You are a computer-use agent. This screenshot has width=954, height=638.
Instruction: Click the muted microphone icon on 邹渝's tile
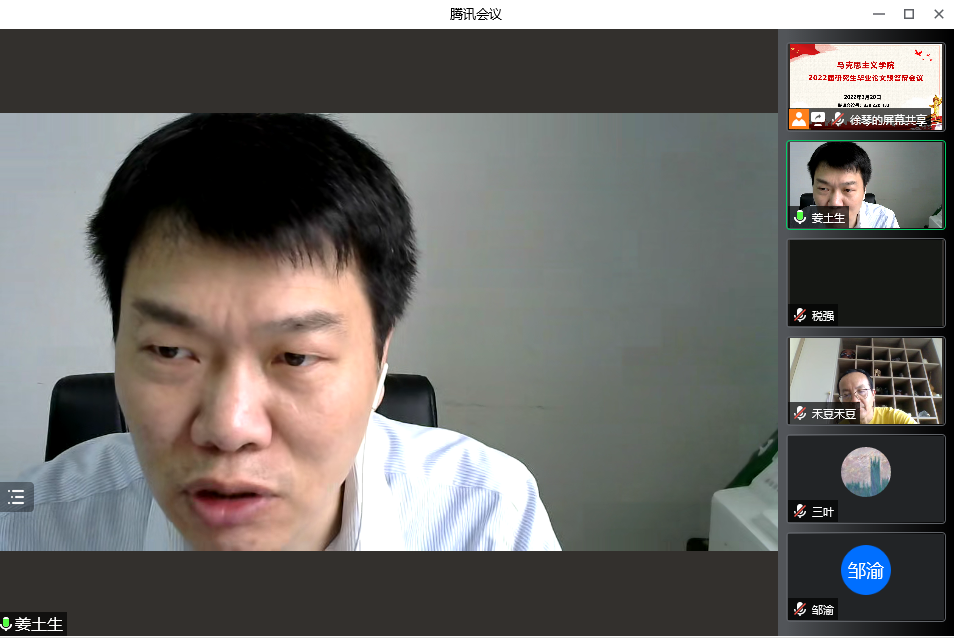[800, 609]
